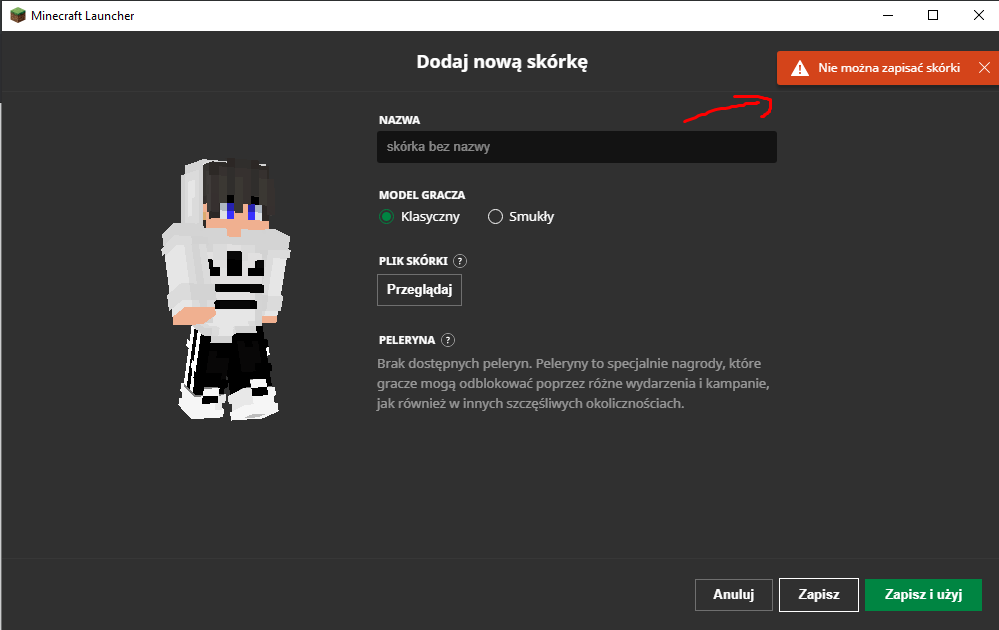Open file browser with Przeglądaj button

[419, 290]
